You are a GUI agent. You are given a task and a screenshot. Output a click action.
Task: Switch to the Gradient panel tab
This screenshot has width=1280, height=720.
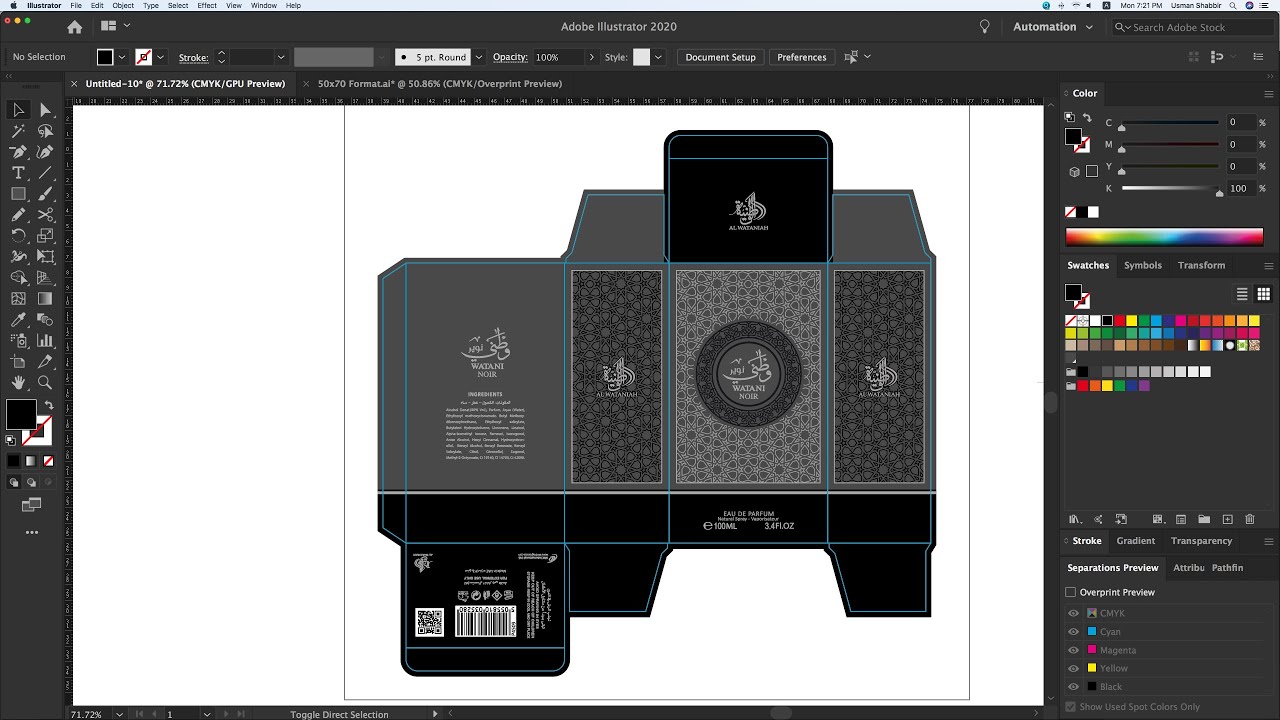[1136, 540]
